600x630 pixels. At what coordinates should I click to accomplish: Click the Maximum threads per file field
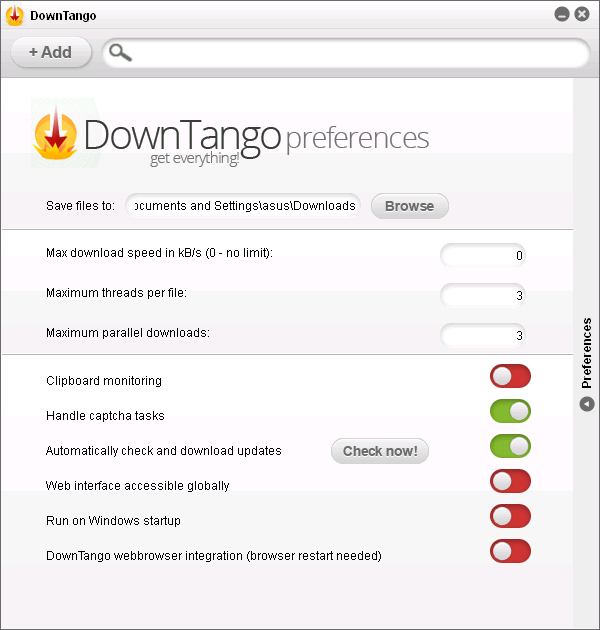point(483,295)
